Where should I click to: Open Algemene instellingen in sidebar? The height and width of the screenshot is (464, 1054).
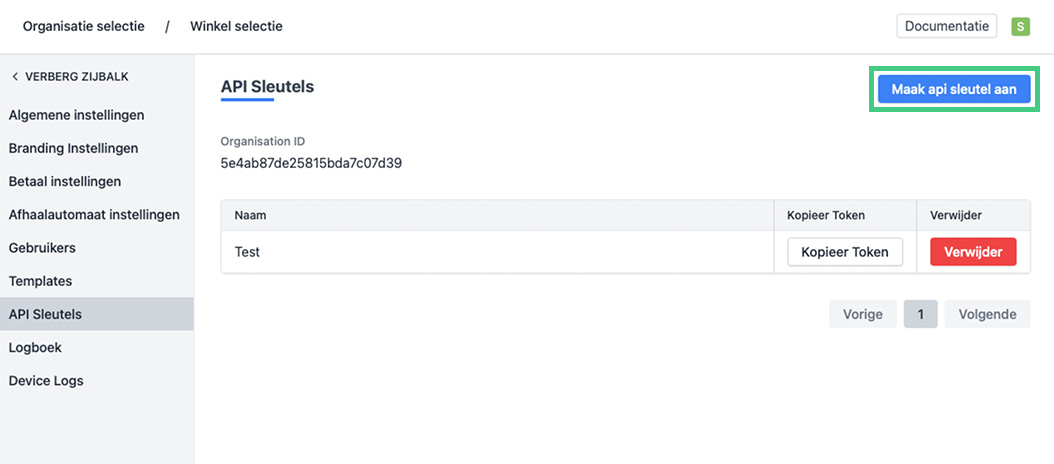click(x=76, y=115)
